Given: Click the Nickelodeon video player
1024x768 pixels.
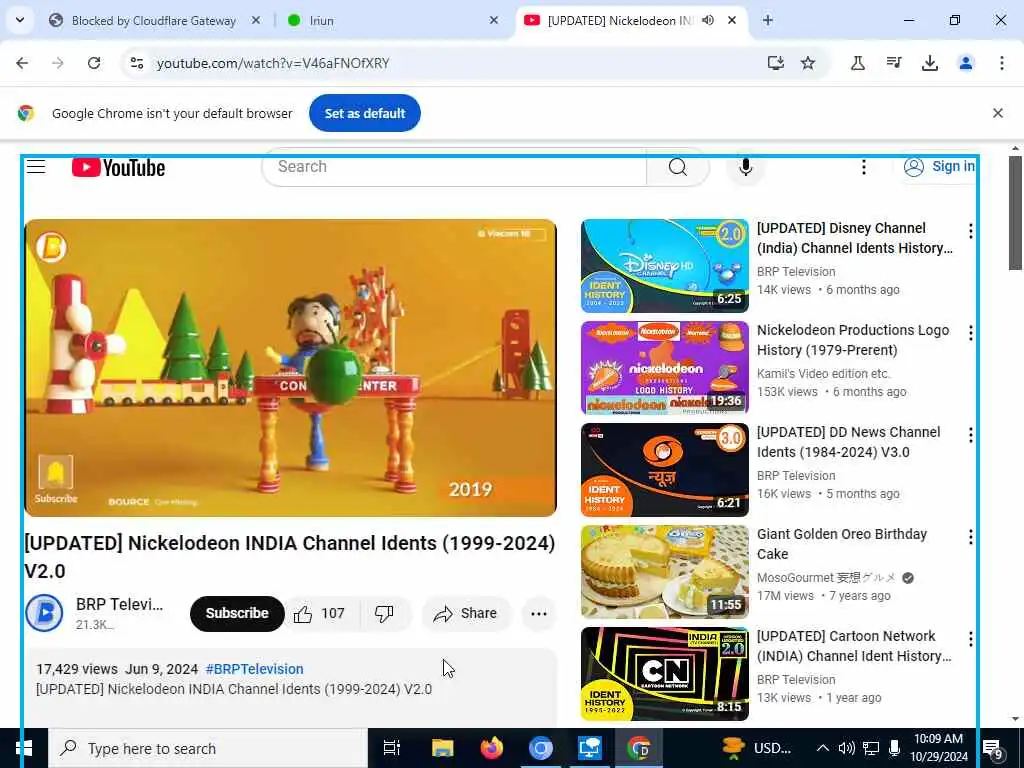Looking at the screenshot, I should (290, 368).
